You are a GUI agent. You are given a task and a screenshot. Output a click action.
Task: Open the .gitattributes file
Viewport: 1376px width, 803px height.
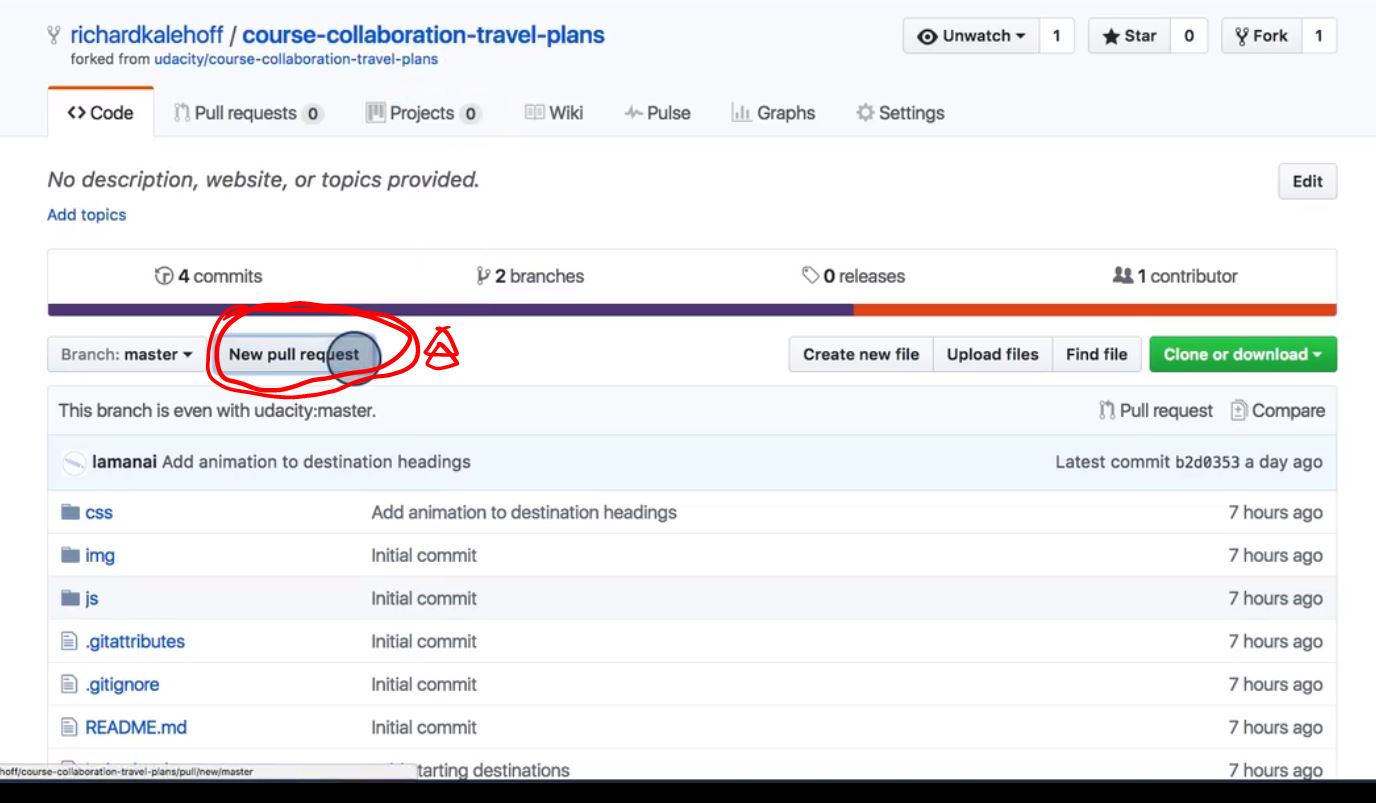pyautogui.click(x=135, y=642)
